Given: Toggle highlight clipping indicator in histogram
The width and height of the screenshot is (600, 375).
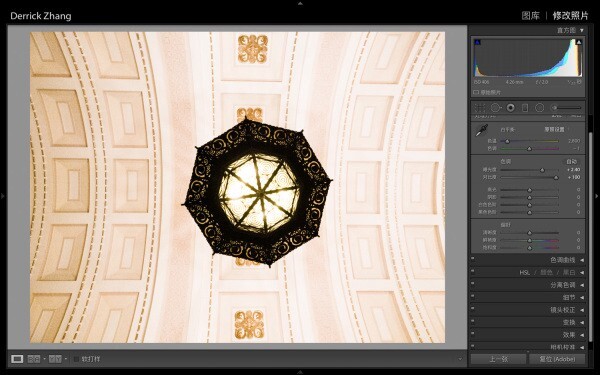Looking at the screenshot, I should 579,42.
